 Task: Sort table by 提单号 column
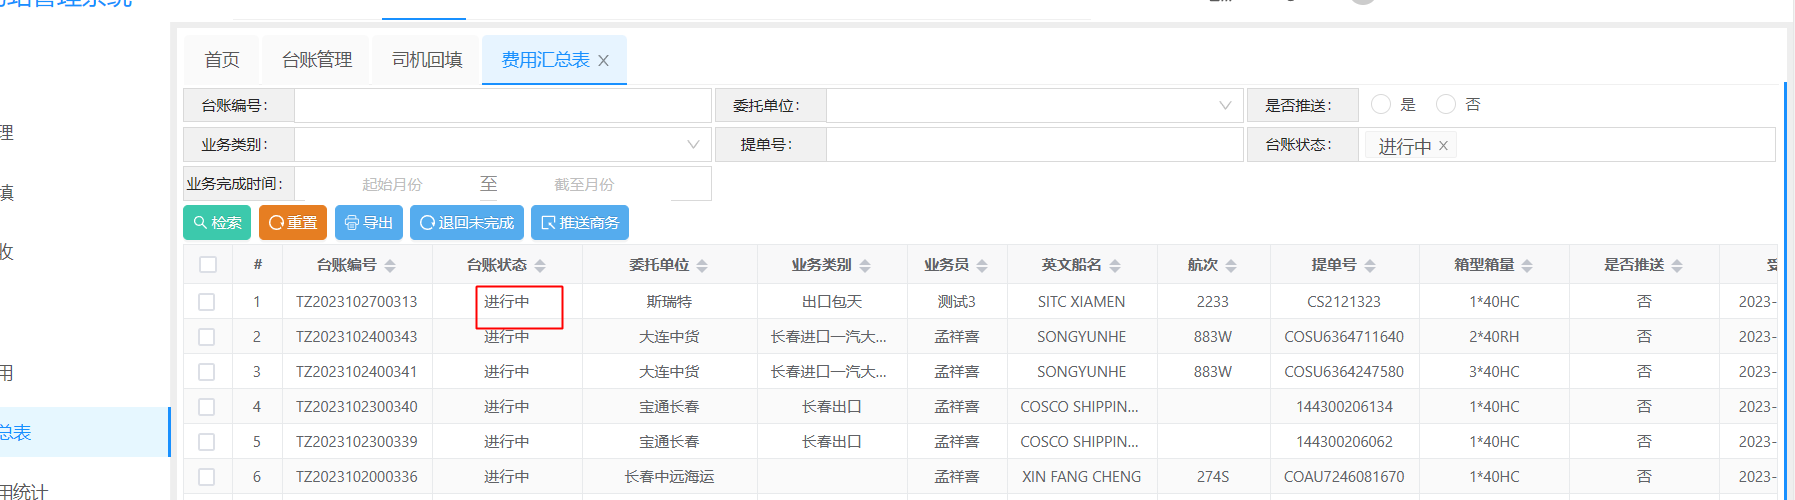coord(1370,266)
